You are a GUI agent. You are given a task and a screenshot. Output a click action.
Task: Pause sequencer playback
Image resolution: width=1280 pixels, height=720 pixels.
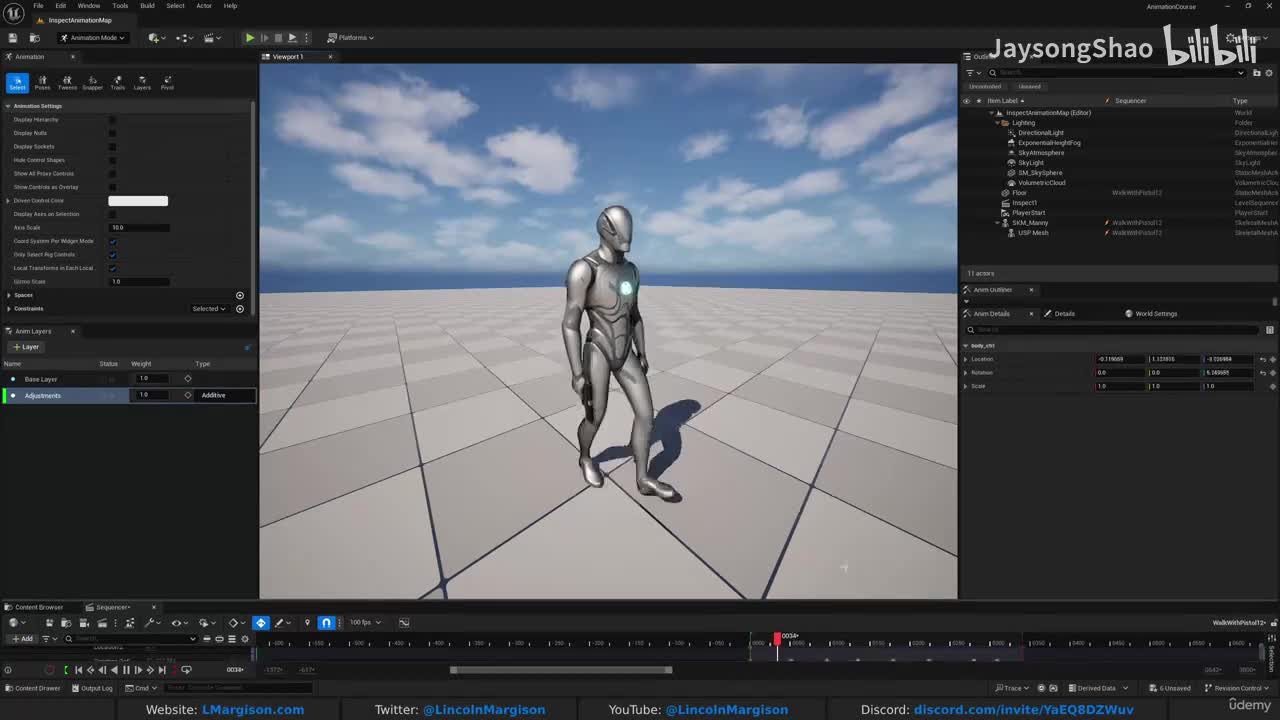point(126,670)
